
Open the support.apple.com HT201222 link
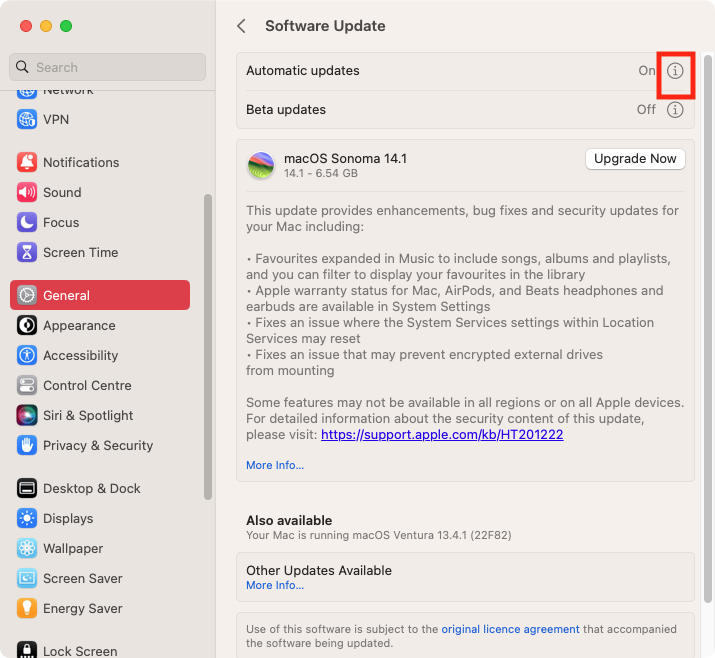pos(442,435)
